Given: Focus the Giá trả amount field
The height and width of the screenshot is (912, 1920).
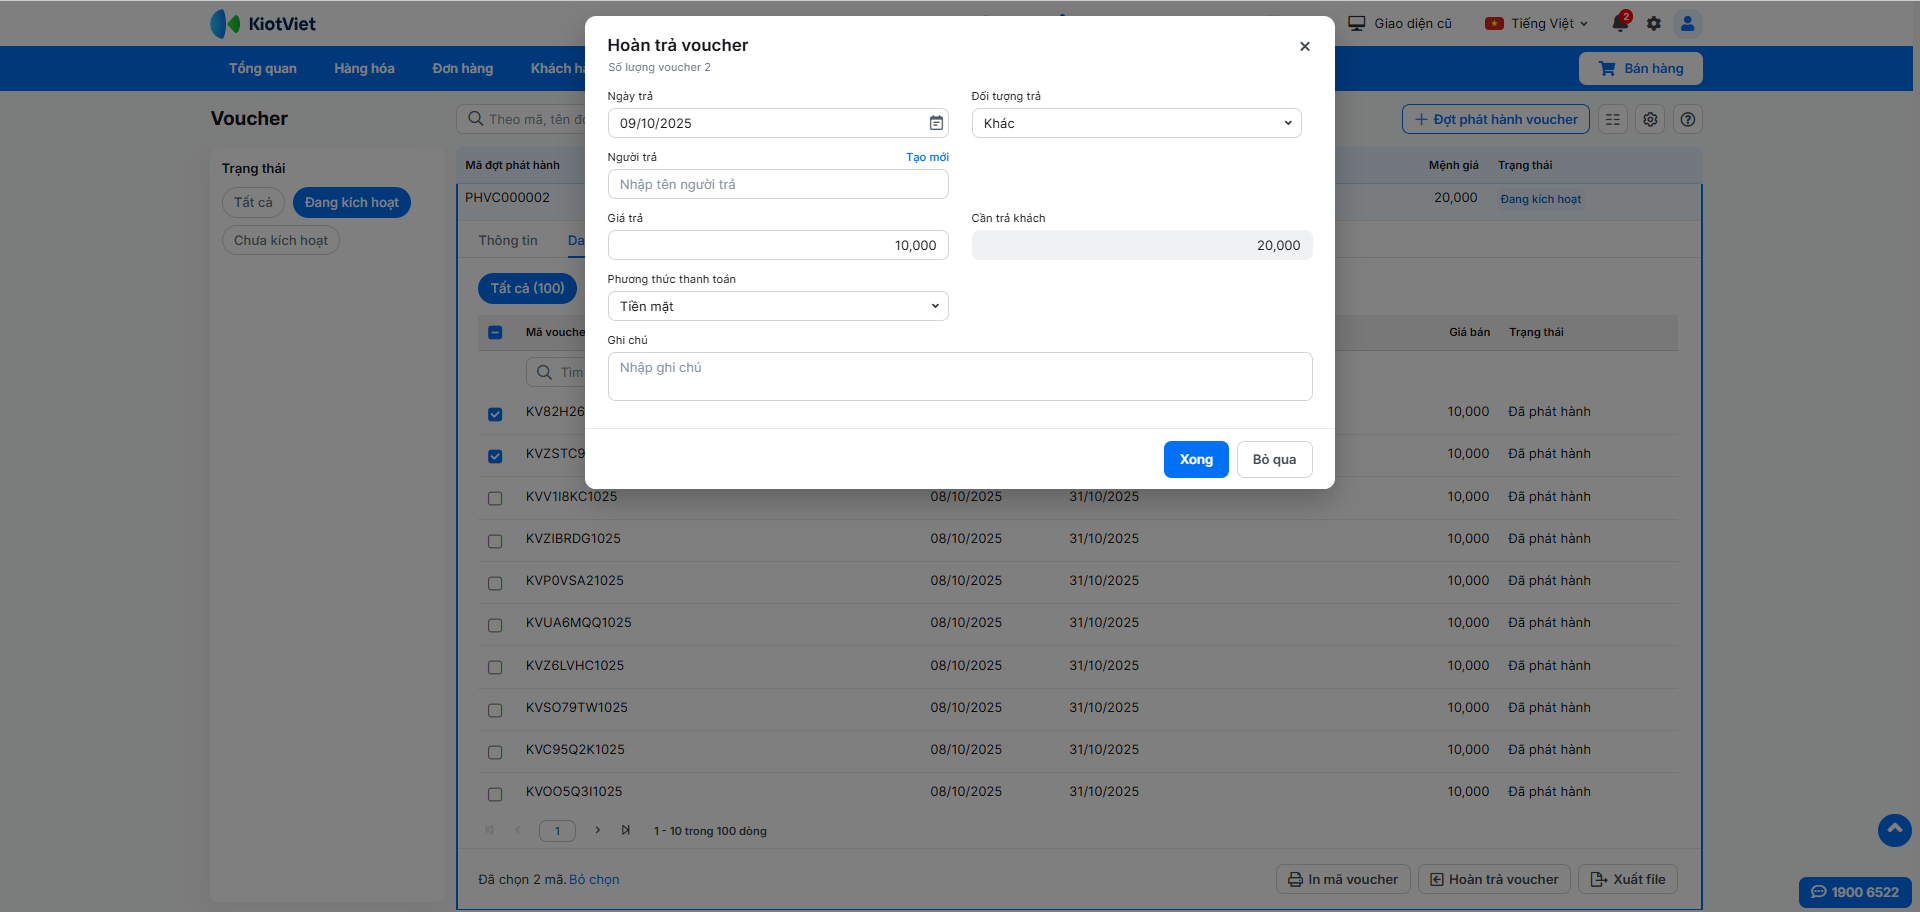Looking at the screenshot, I should coord(778,245).
